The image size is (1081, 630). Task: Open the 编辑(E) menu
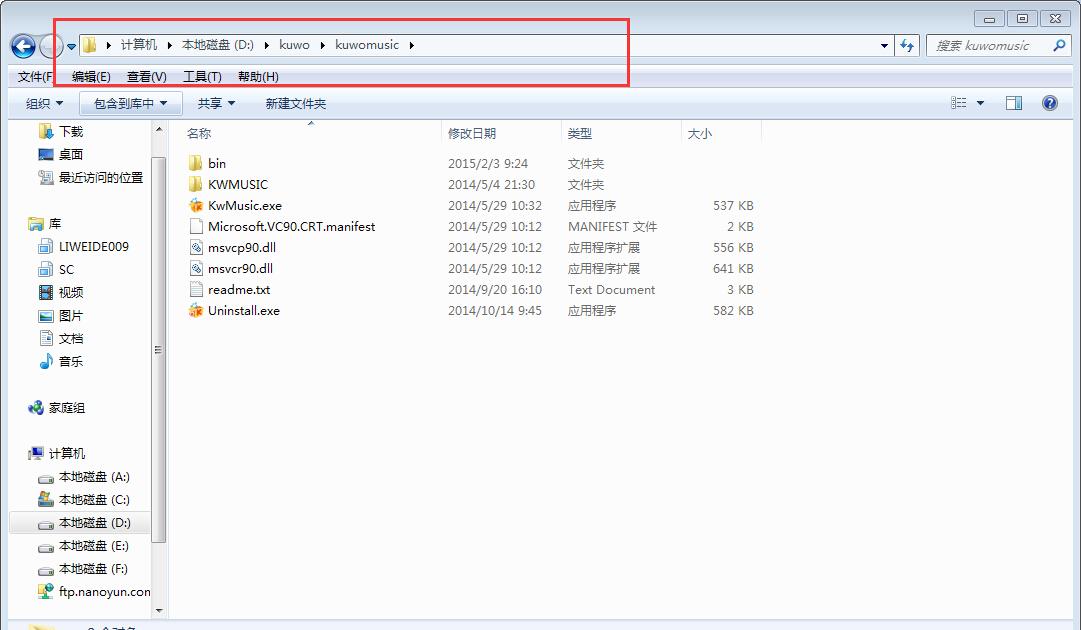tap(91, 77)
